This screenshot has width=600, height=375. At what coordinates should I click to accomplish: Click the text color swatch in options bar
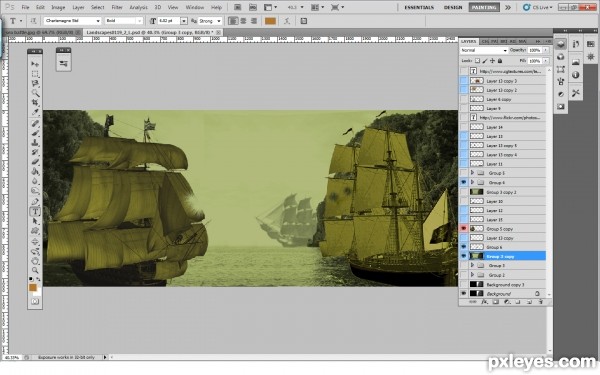point(271,21)
